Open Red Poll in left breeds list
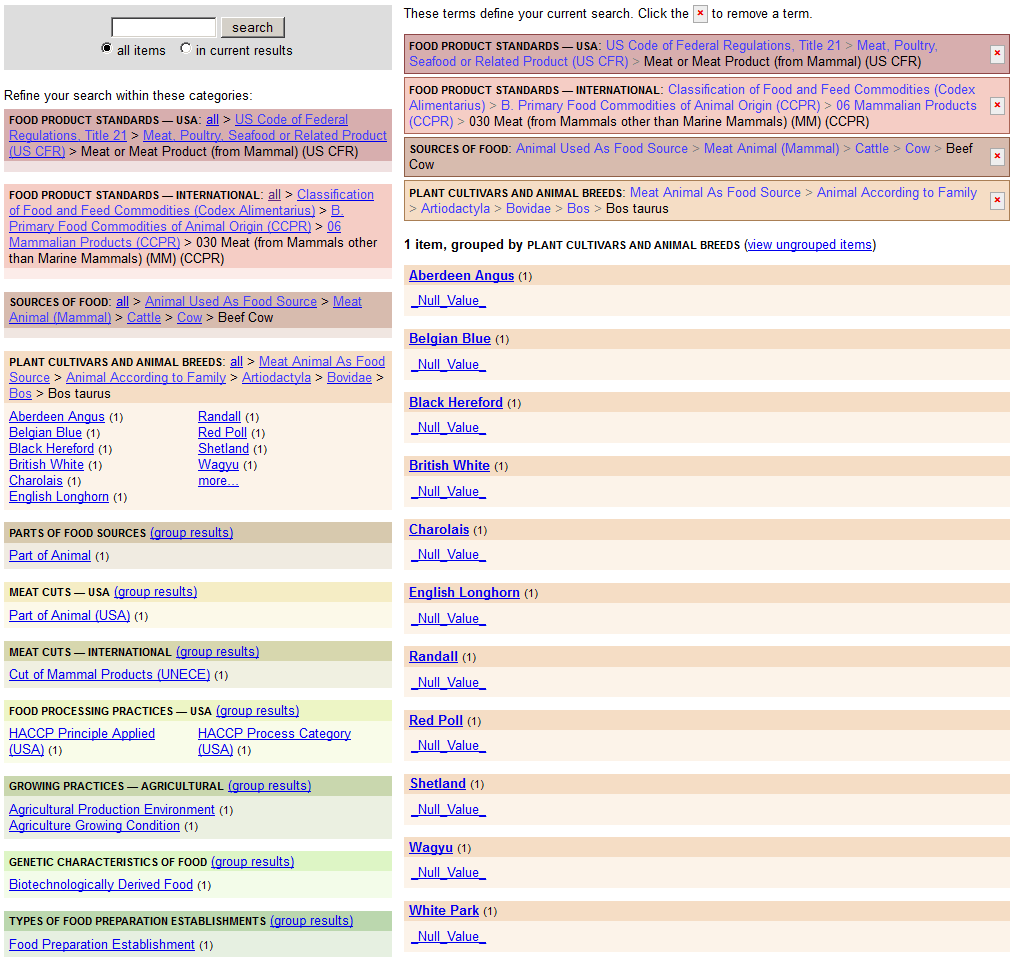1017x965 pixels. coord(222,433)
